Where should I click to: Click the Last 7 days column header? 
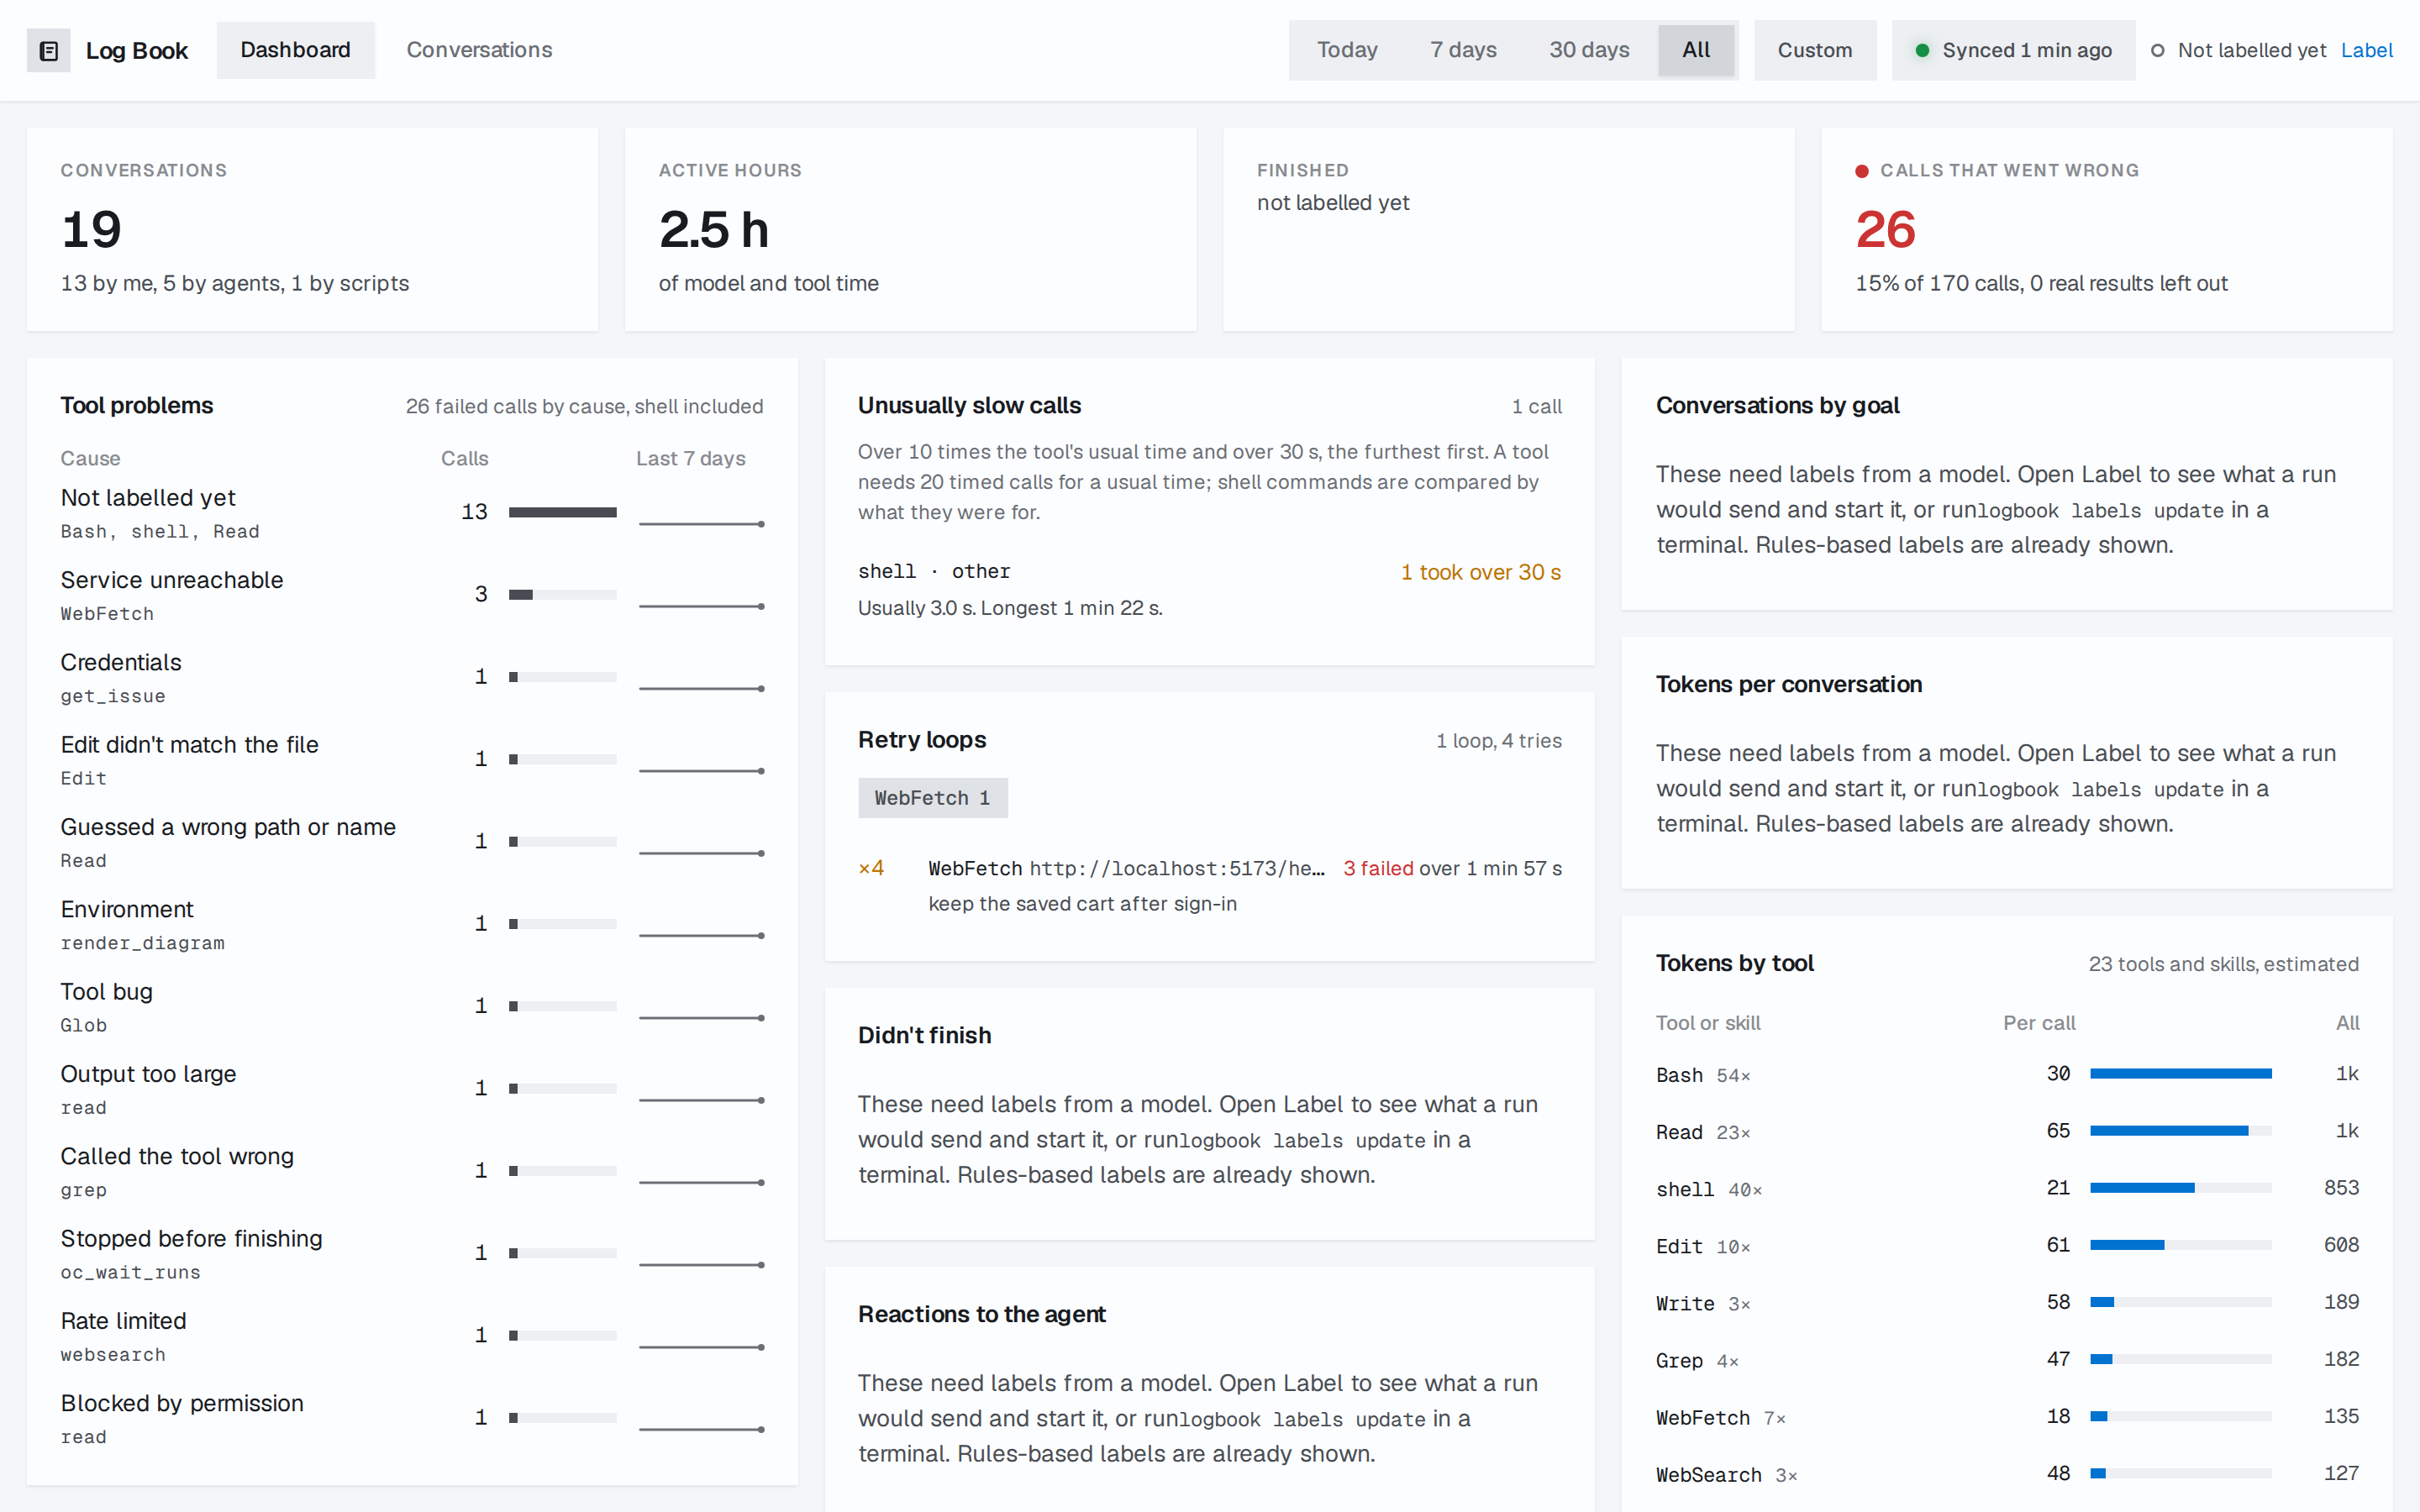(x=690, y=458)
